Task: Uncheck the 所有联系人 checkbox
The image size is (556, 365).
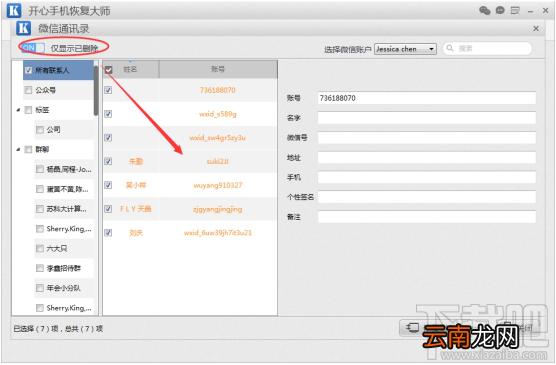Action: (x=28, y=70)
